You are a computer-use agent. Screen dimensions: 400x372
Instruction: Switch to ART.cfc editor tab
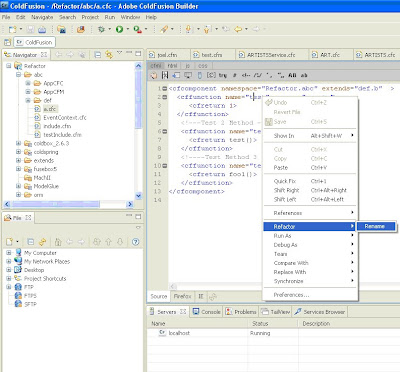(330, 55)
